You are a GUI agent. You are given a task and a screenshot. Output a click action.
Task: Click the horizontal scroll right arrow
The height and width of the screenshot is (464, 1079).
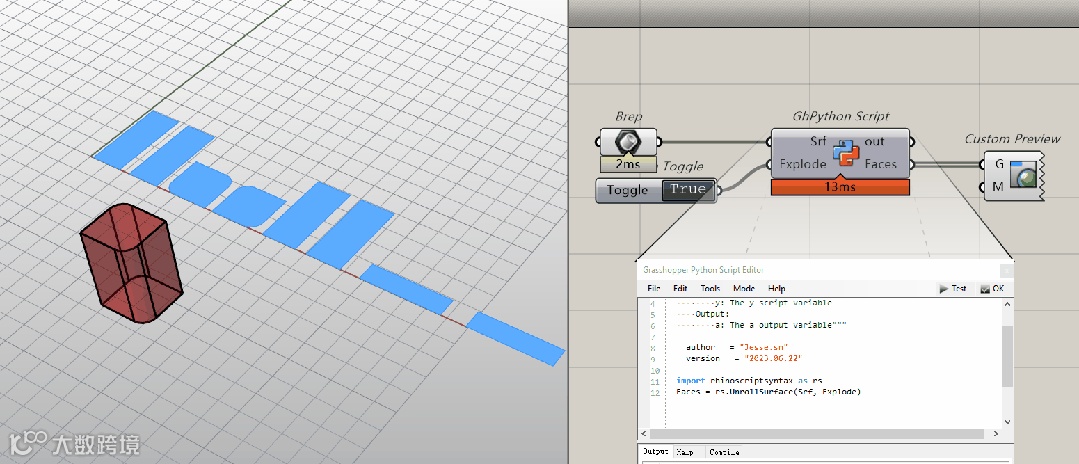point(996,434)
